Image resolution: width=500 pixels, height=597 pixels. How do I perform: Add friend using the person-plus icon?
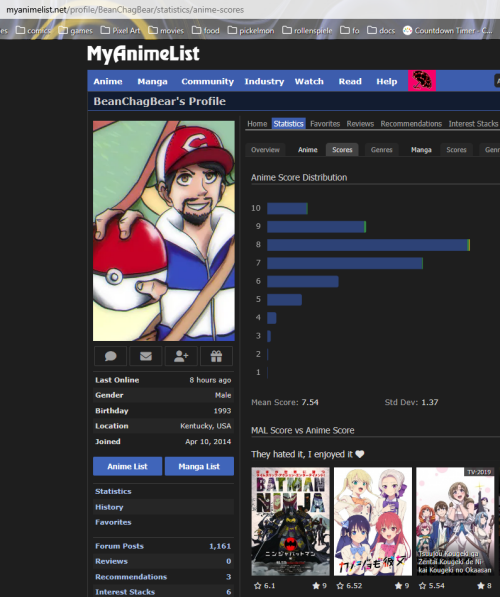tap(181, 356)
